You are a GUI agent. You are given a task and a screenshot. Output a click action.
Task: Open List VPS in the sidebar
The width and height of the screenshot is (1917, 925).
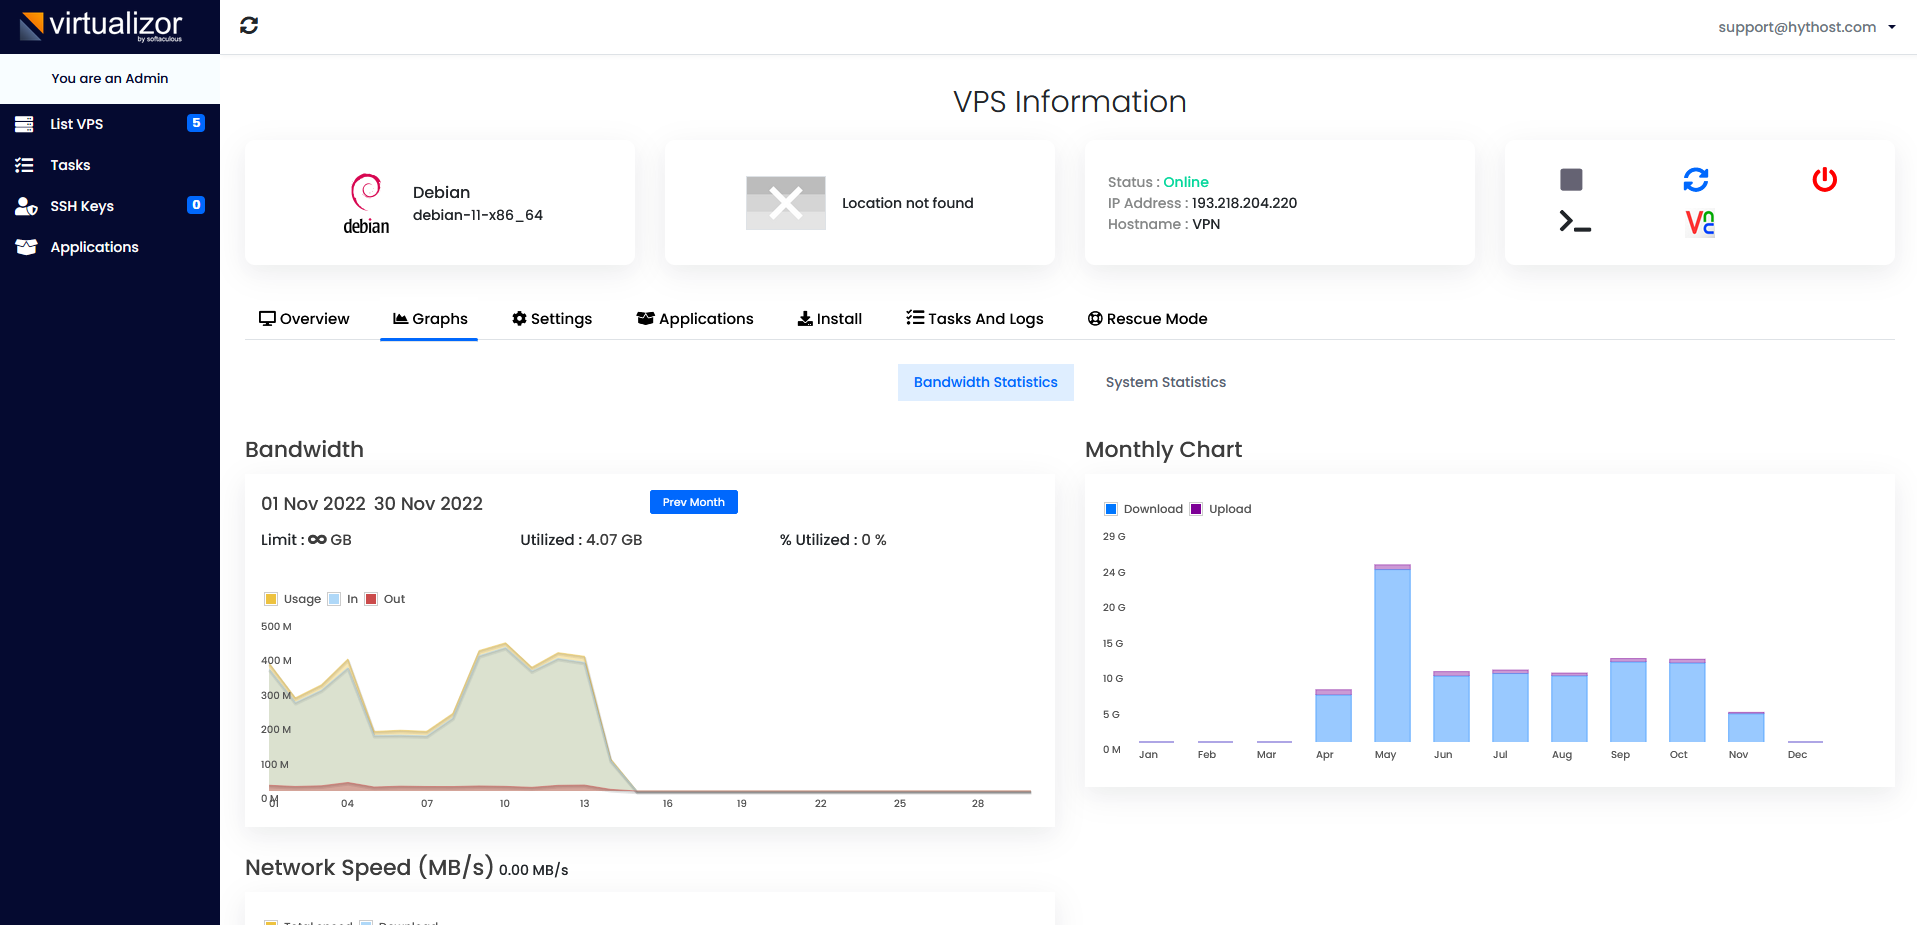(77, 124)
